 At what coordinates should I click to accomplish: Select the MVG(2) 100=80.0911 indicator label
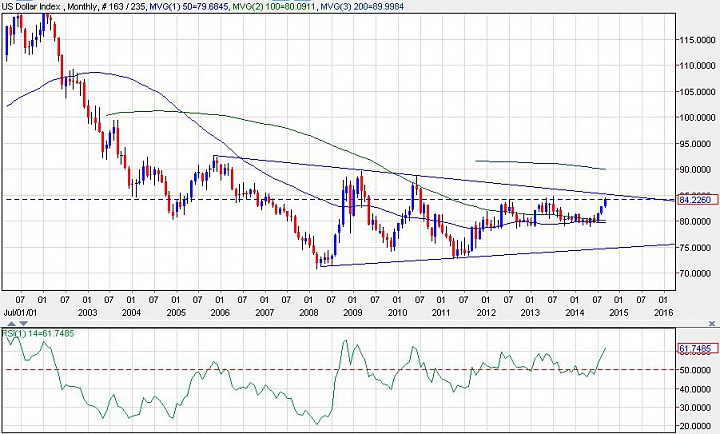coord(274,6)
